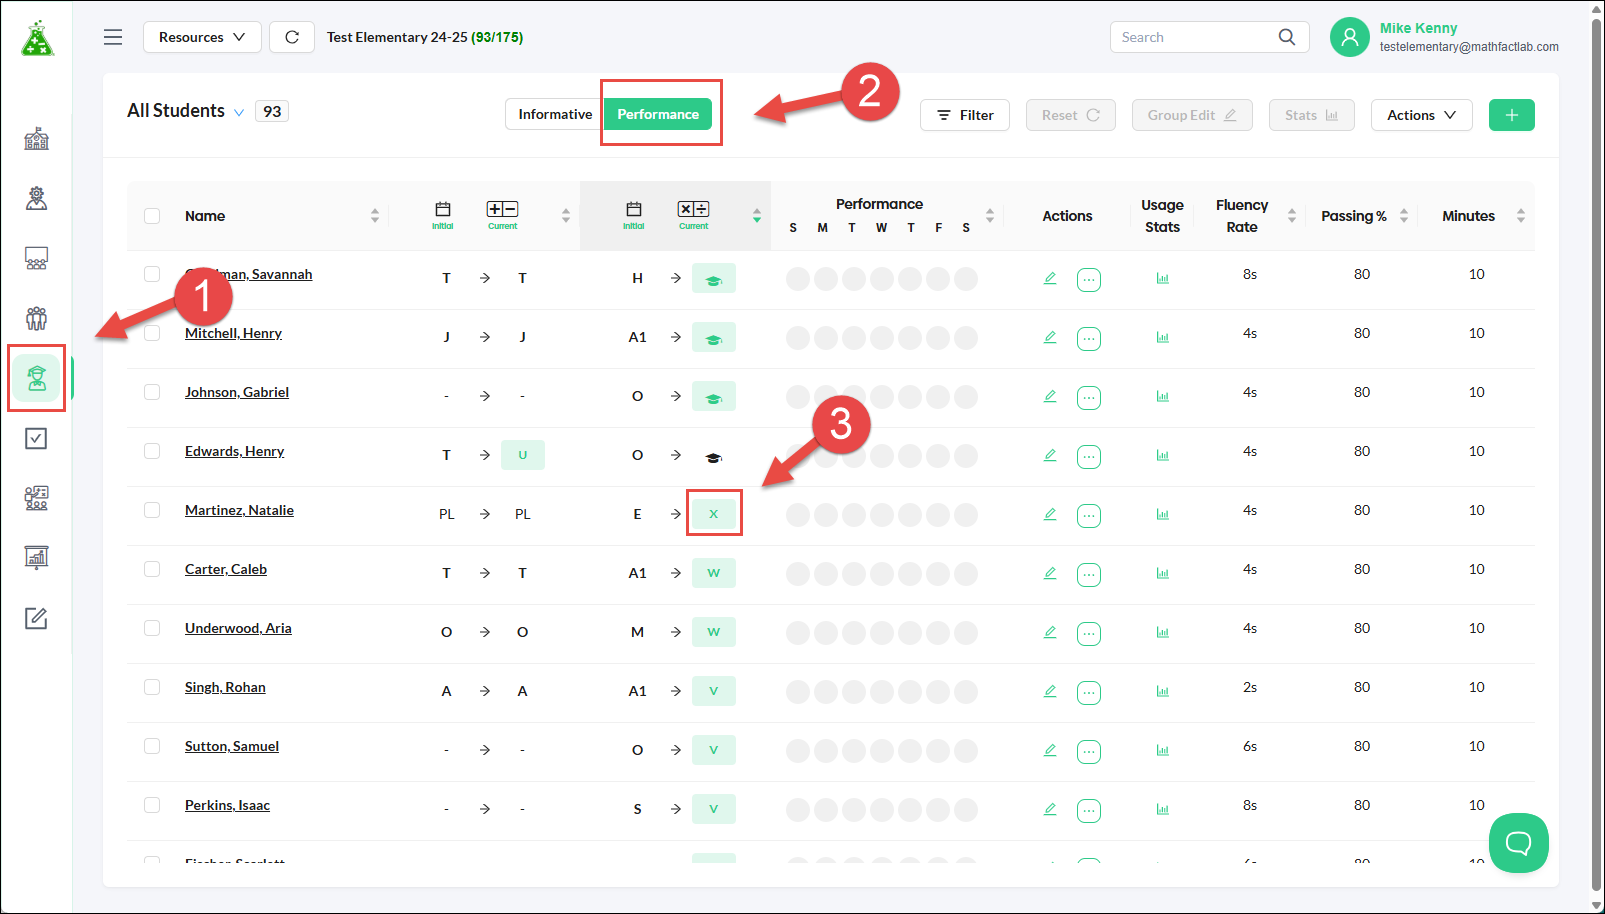Click the search magnifier icon
This screenshot has height=914, width=1605.
coord(1287,37)
